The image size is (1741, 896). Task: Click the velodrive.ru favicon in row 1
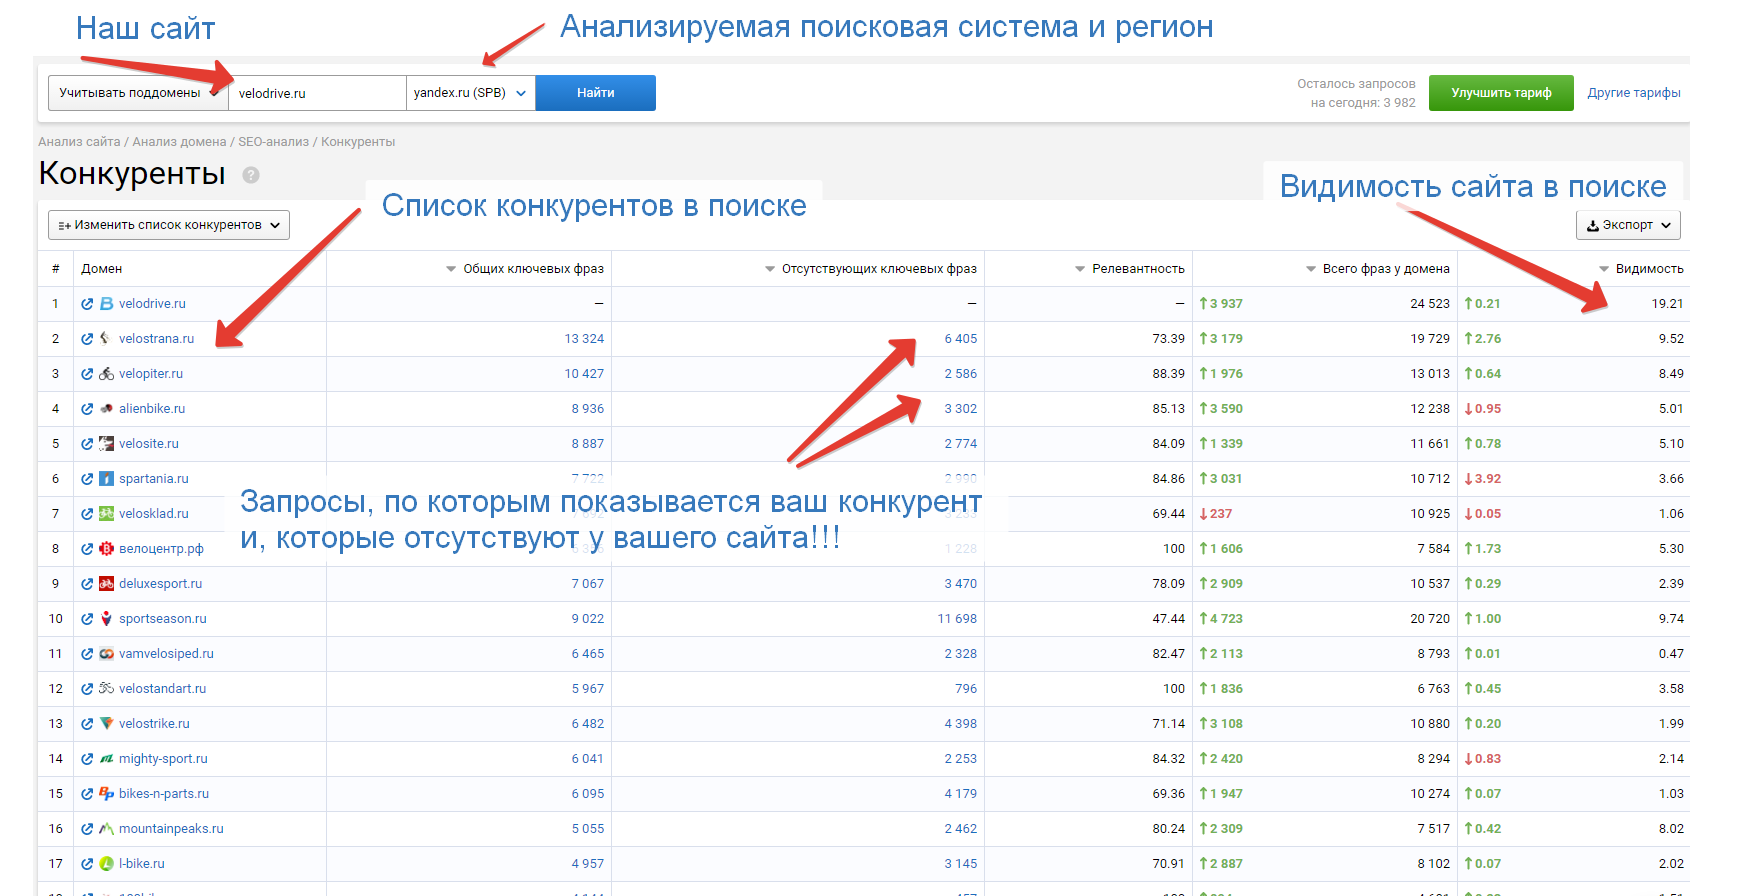106,304
